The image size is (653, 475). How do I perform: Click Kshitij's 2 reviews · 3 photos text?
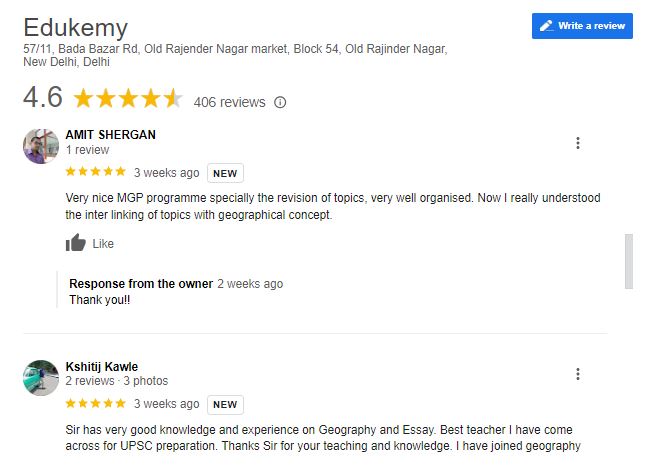(117, 381)
